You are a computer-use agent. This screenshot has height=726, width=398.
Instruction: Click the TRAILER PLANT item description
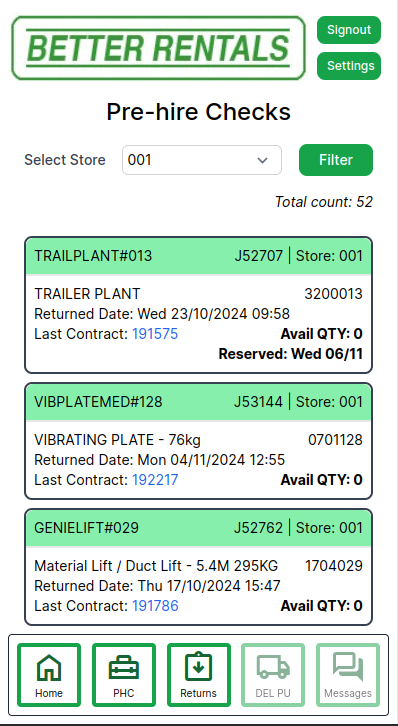(87, 294)
